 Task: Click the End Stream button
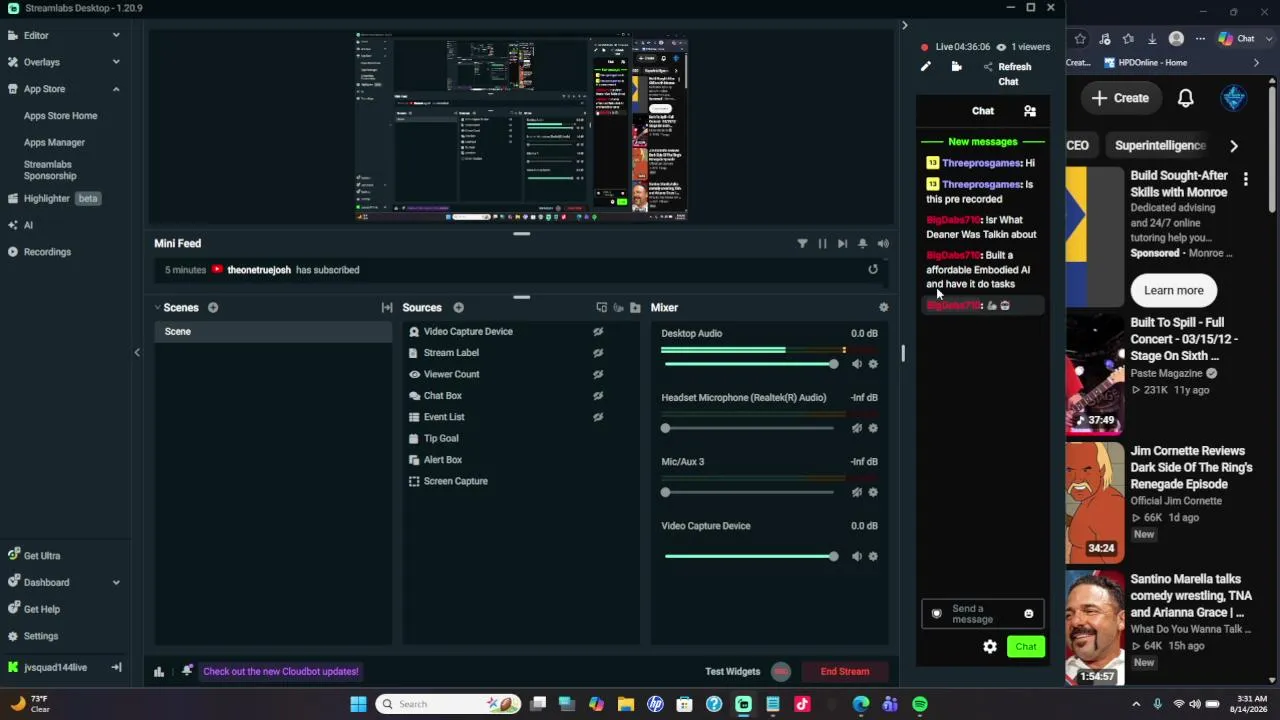tap(845, 671)
